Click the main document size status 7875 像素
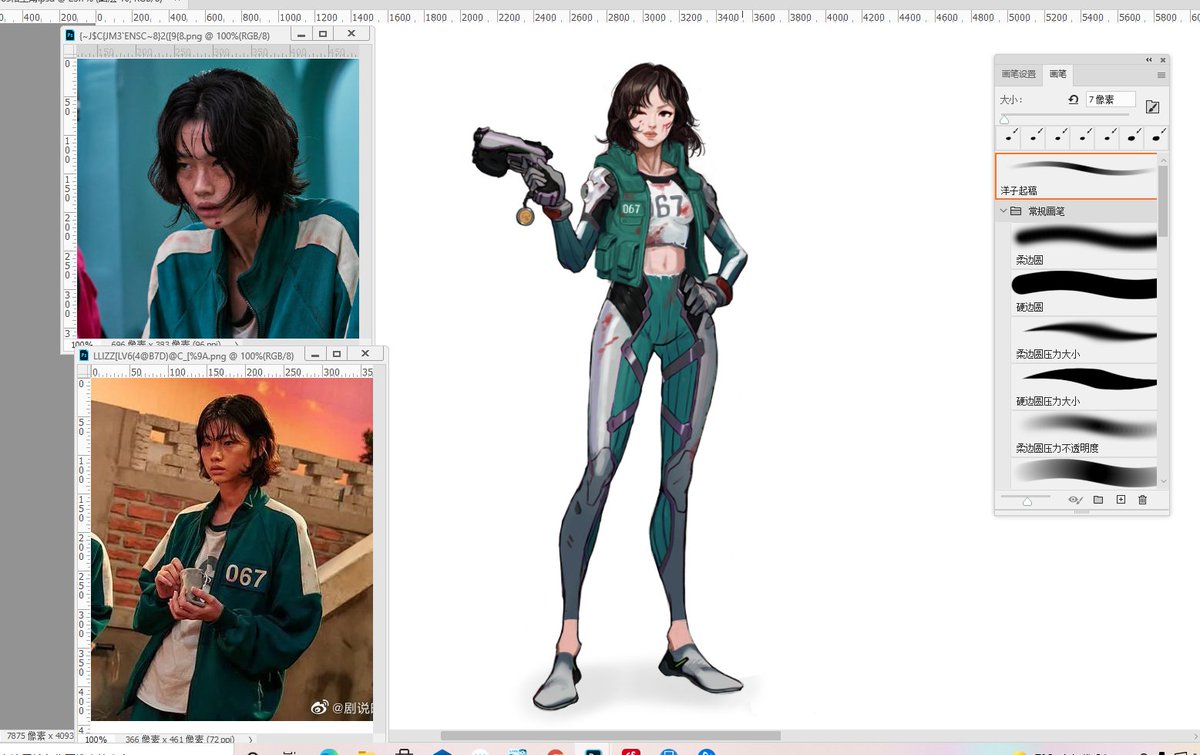Image resolution: width=1200 pixels, height=755 pixels. click(x=38, y=736)
